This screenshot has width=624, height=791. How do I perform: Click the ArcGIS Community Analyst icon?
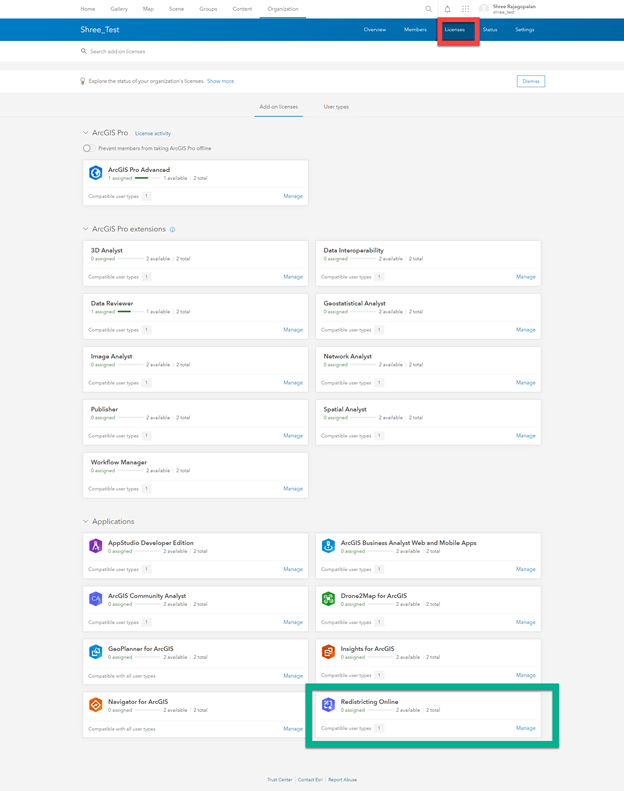[x=96, y=599]
